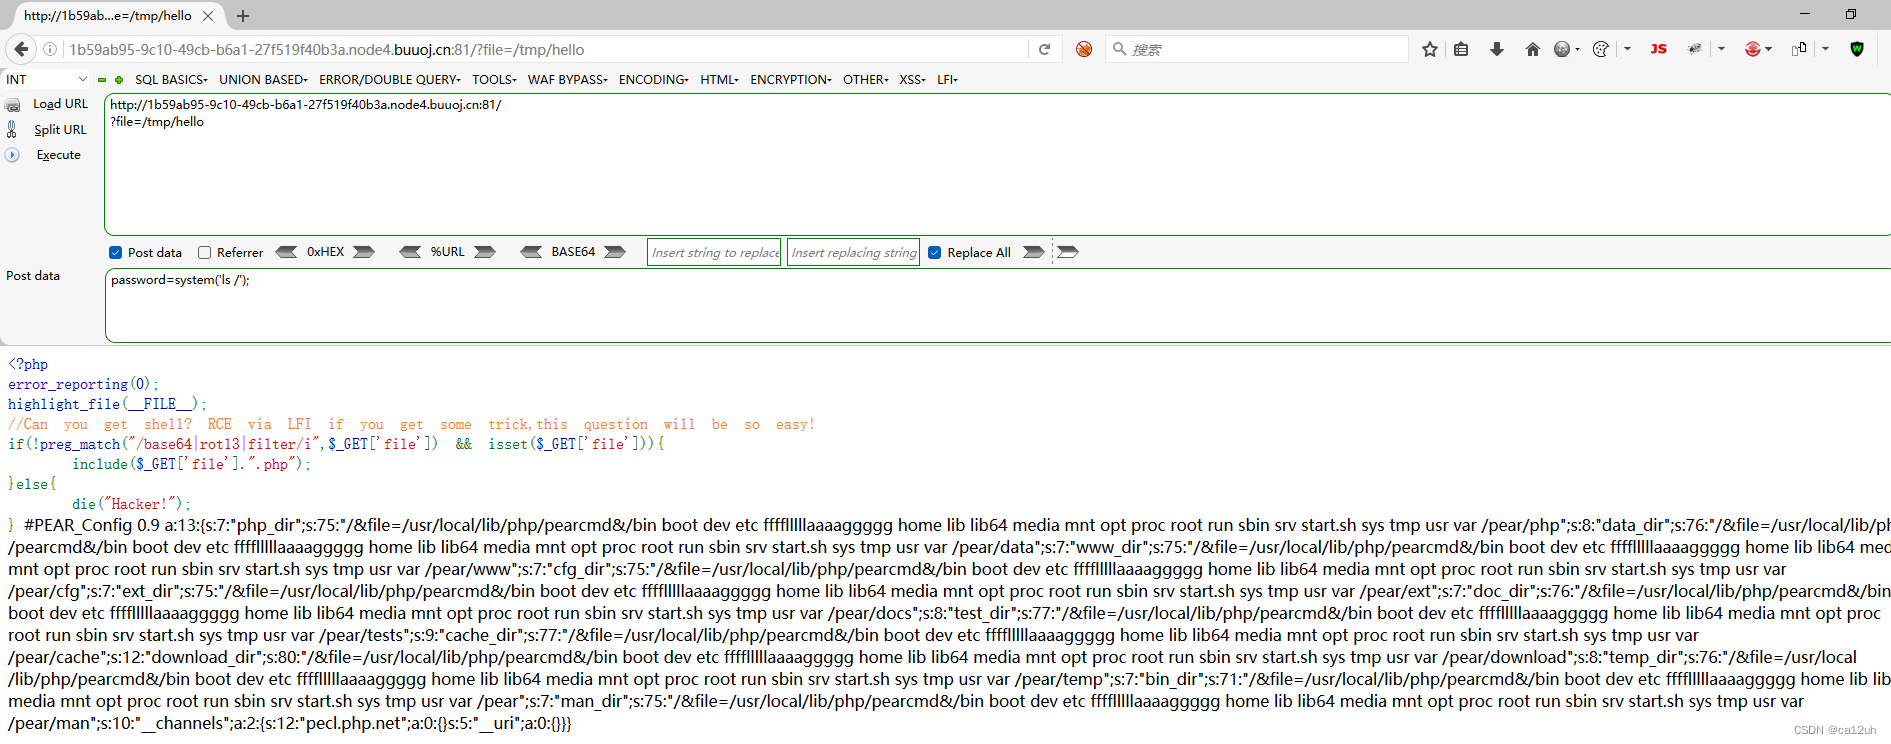Open dropdown arrow next to bug icon
This screenshot has width=1891, height=744.
pyautogui.click(x=1721, y=49)
